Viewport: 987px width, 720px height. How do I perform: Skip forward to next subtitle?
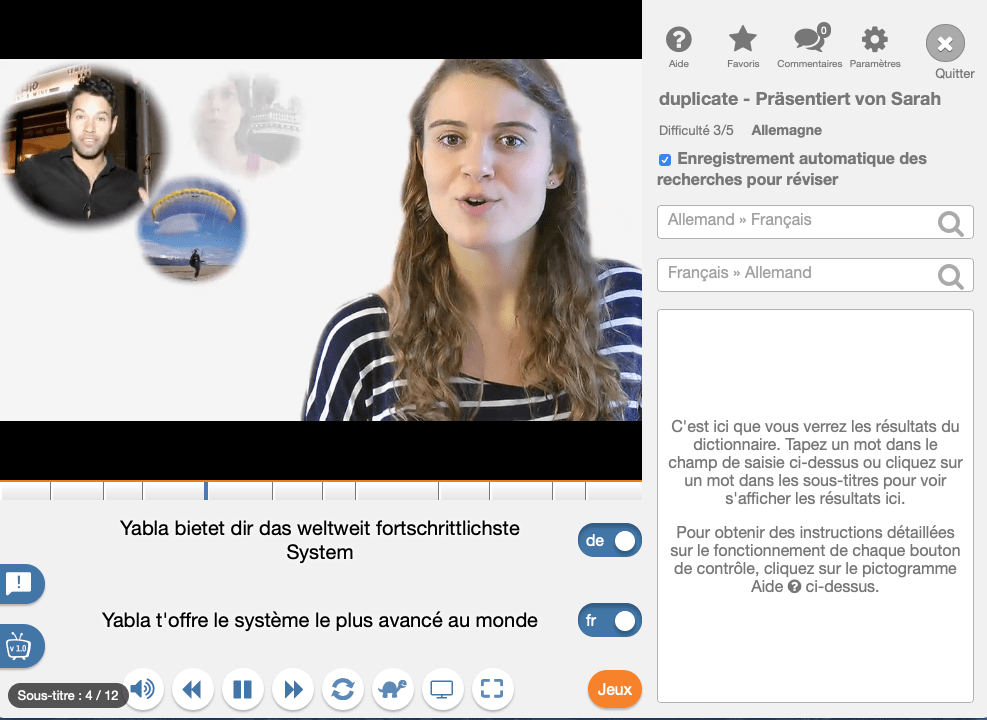tap(293, 689)
